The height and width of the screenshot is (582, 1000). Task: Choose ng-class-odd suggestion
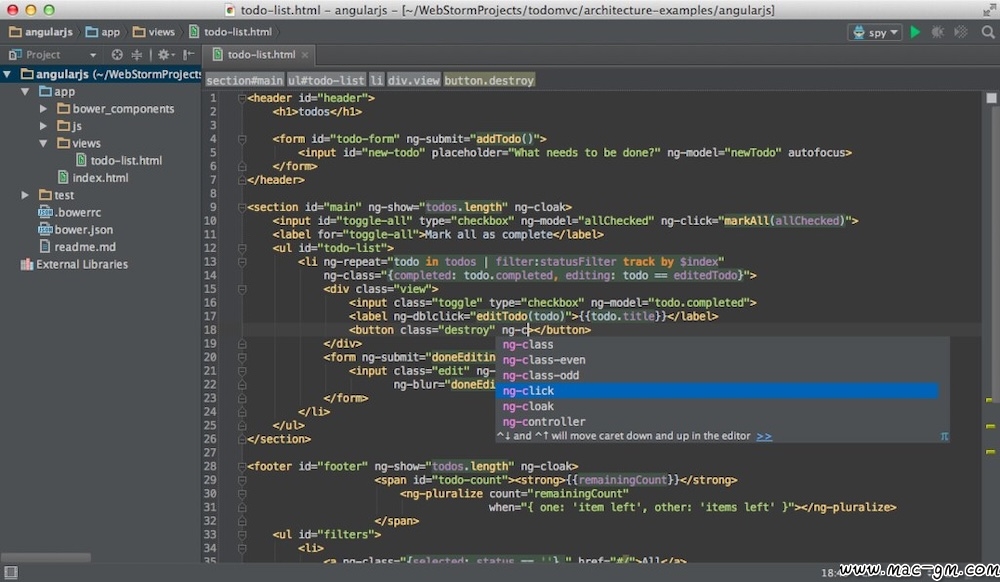tap(717, 375)
